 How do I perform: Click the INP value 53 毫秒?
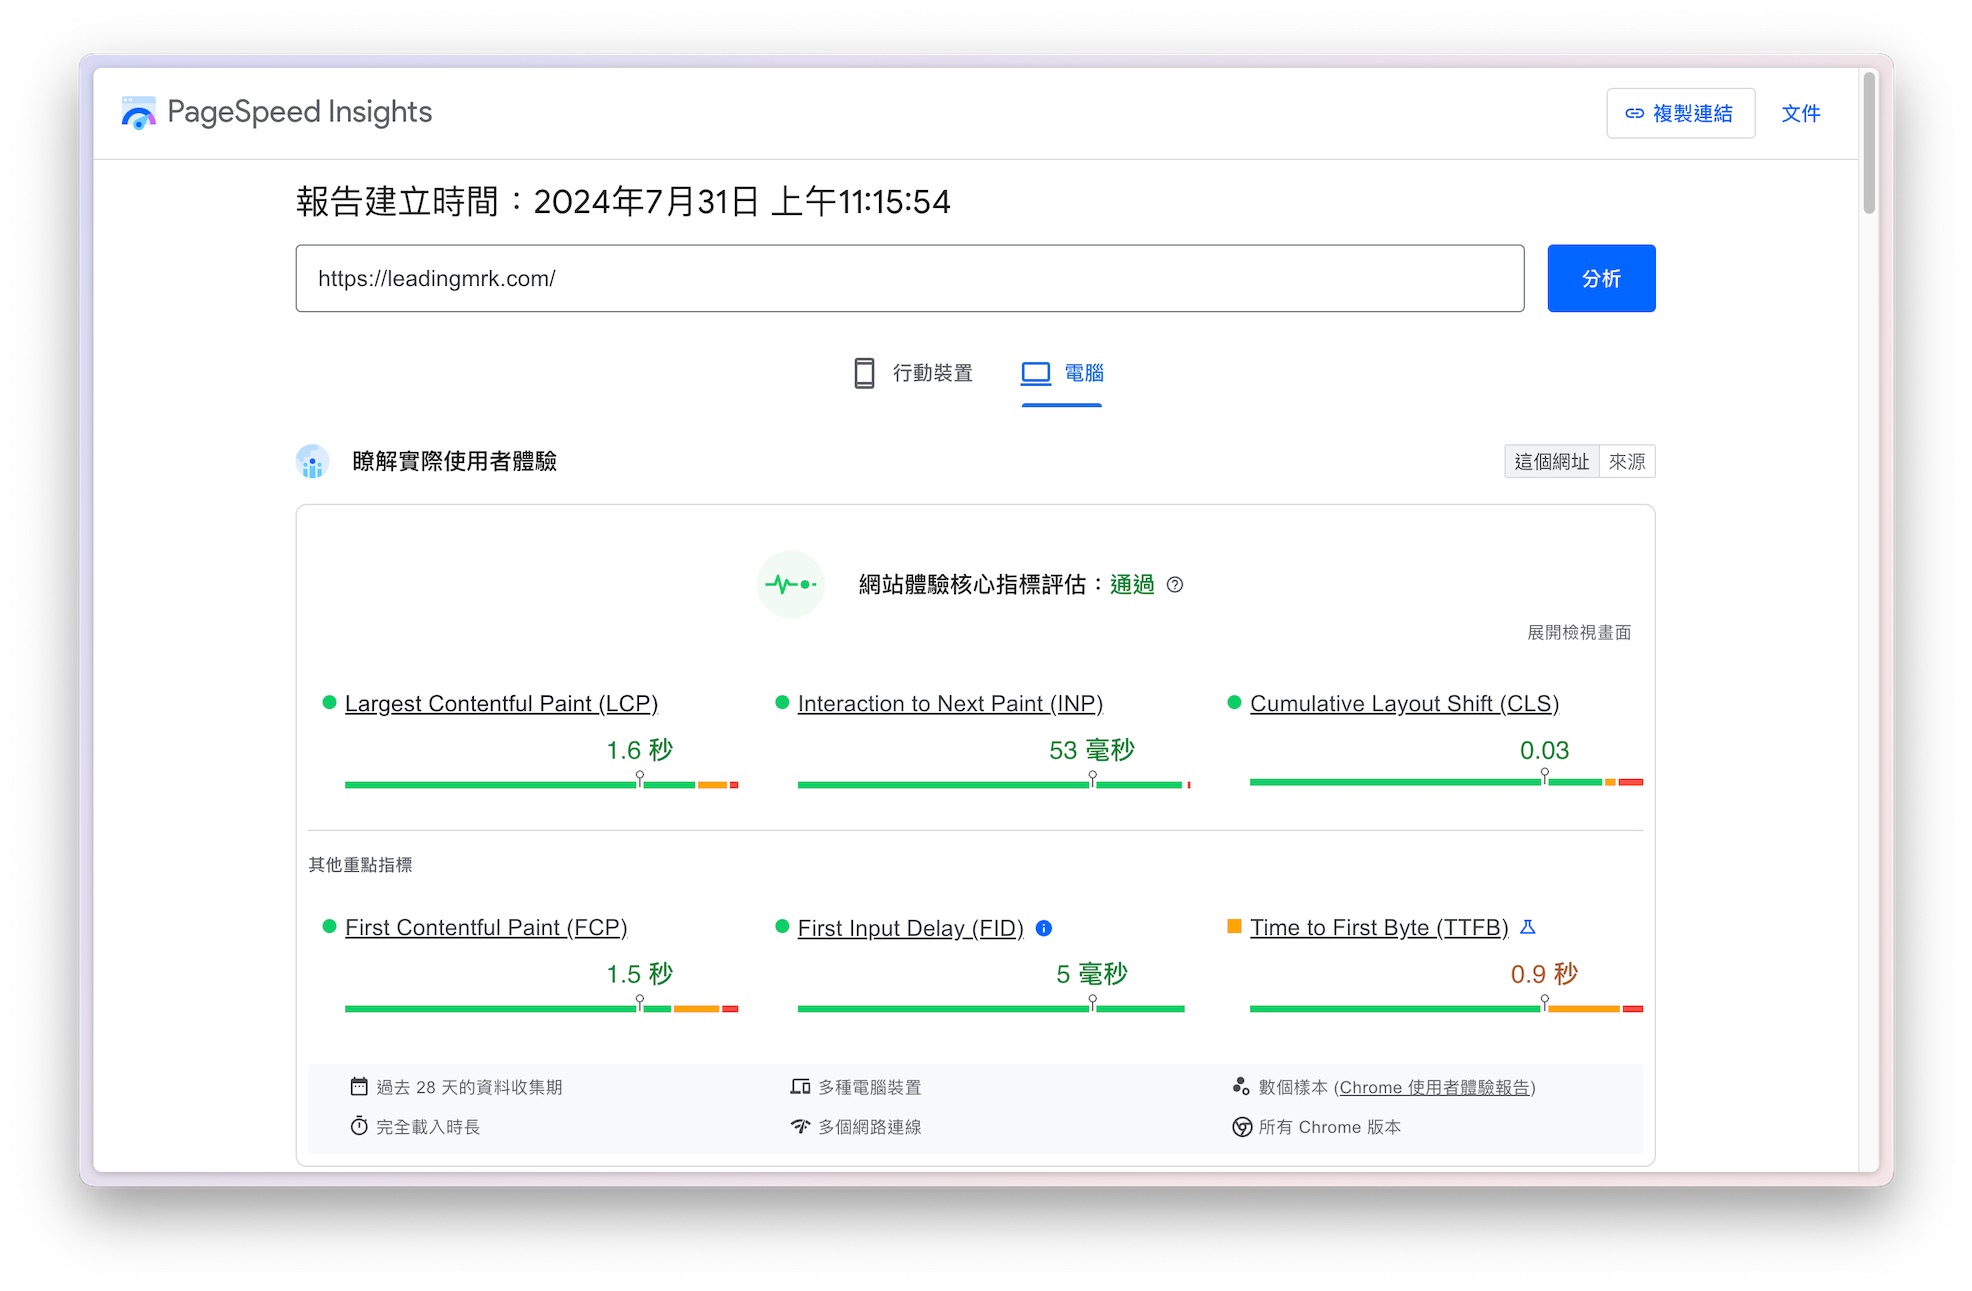click(x=1092, y=750)
